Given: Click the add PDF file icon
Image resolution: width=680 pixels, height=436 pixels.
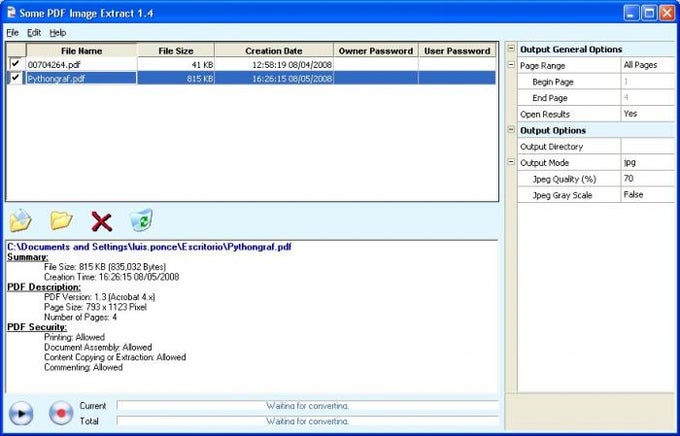Looking at the screenshot, I should [x=20, y=220].
